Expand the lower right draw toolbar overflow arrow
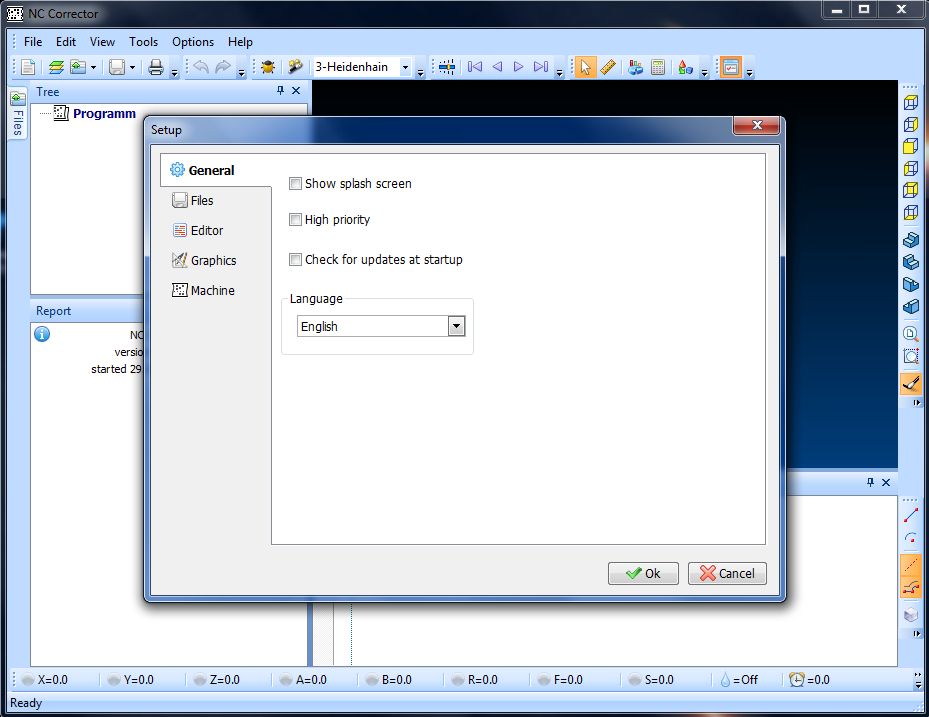 (x=917, y=633)
